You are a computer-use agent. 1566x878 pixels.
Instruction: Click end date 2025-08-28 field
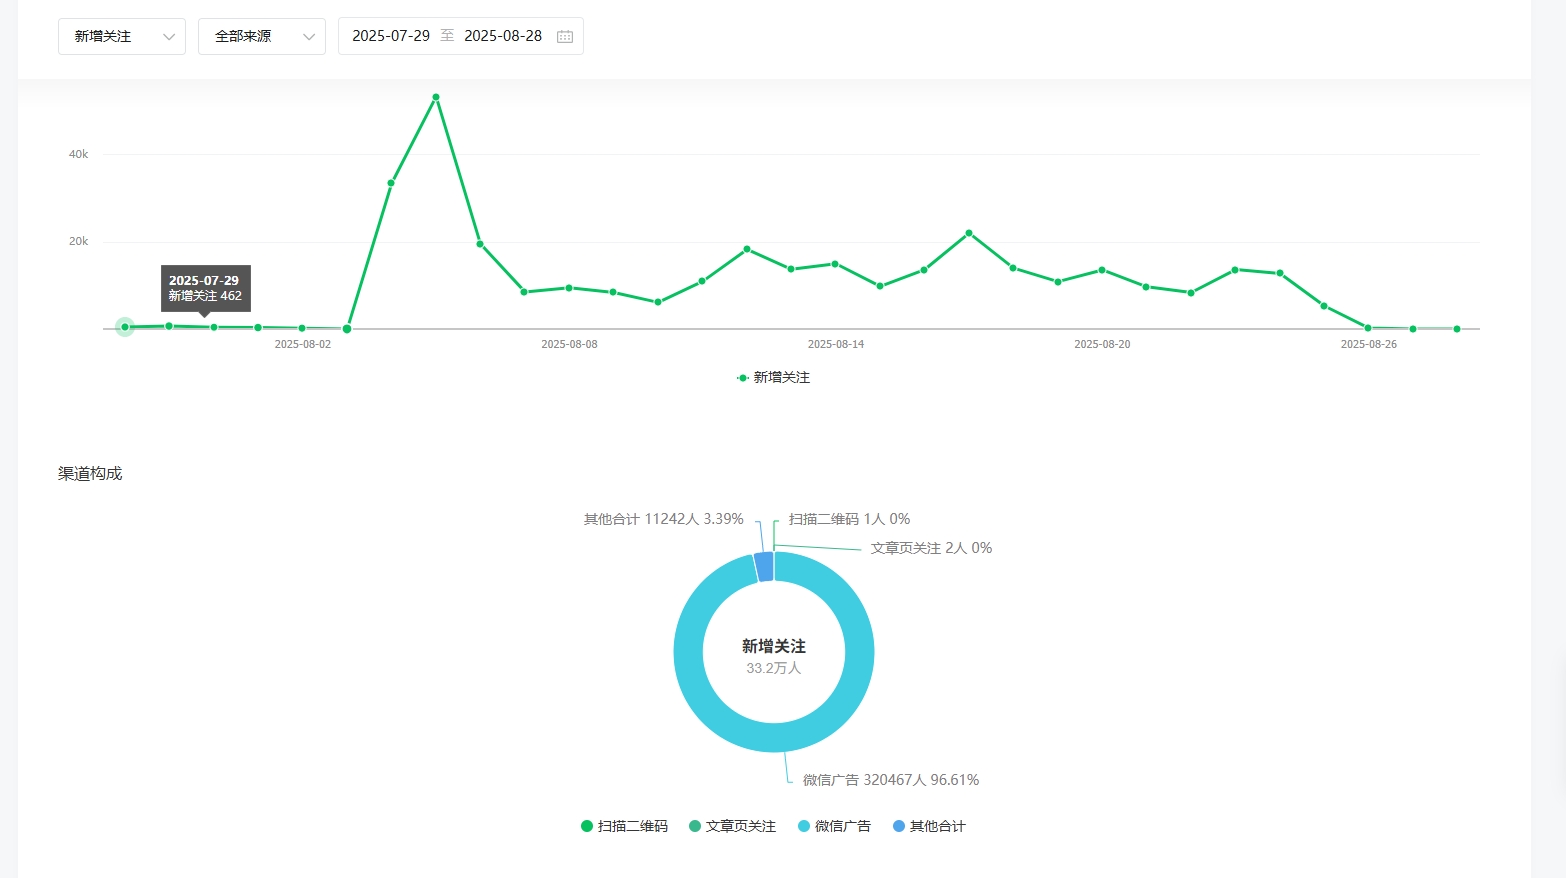click(x=503, y=36)
